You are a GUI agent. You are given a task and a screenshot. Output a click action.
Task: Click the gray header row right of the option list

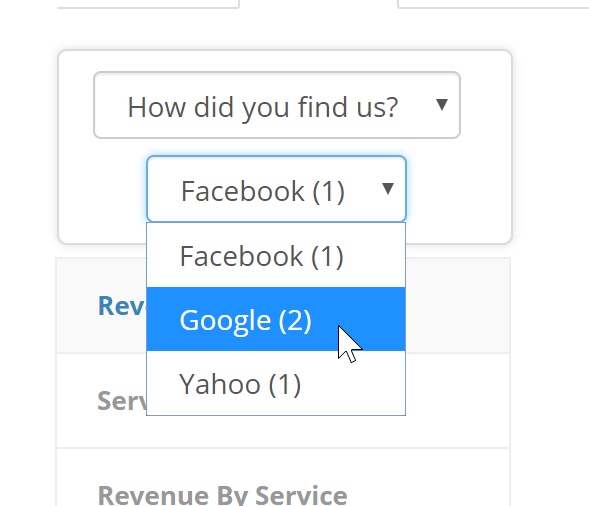457,305
